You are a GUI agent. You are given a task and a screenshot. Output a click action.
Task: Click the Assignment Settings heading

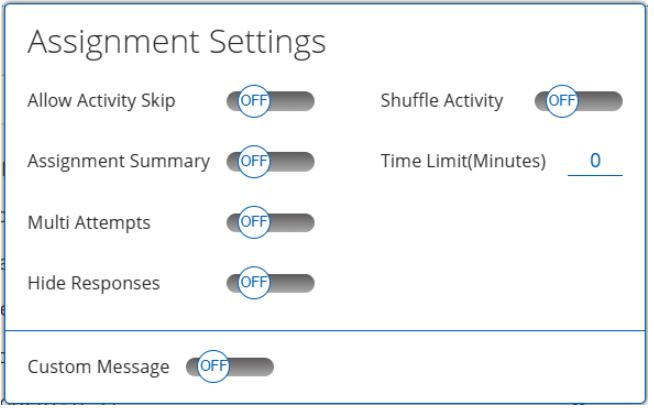click(176, 42)
